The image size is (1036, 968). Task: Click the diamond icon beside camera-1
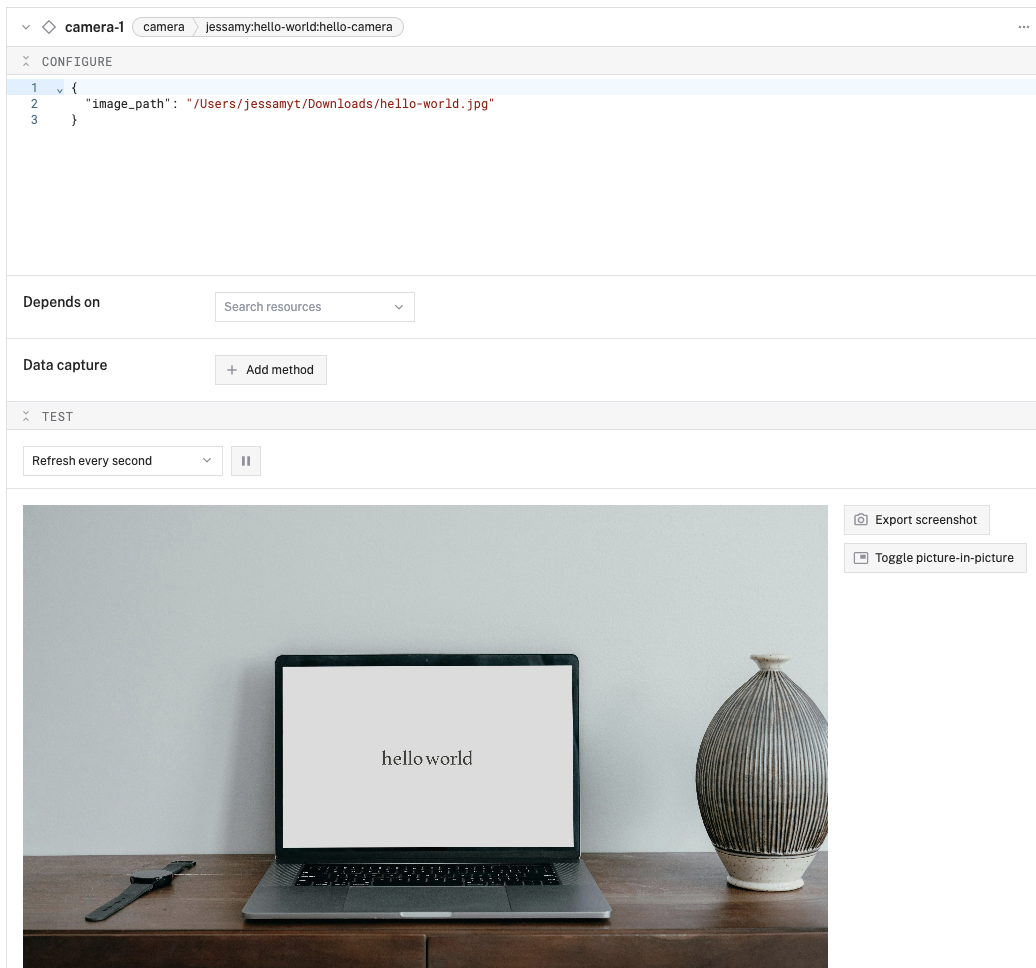[x=48, y=27]
